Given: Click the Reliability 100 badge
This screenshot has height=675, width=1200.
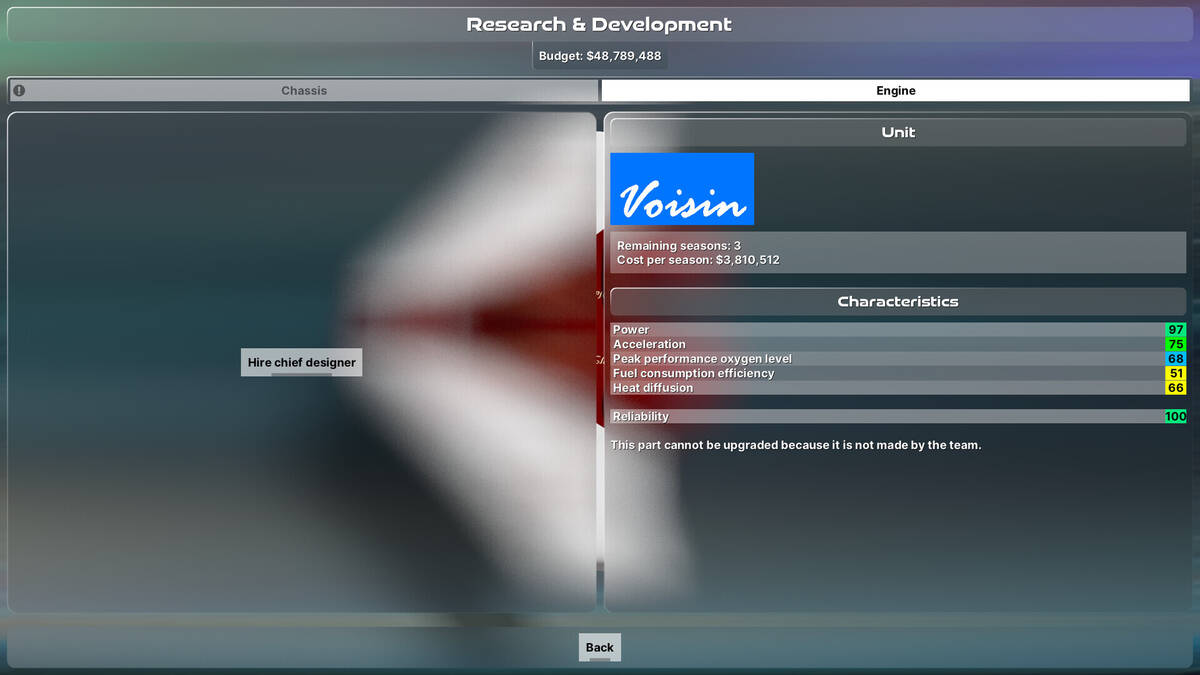Looking at the screenshot, I should point(1175,416).
